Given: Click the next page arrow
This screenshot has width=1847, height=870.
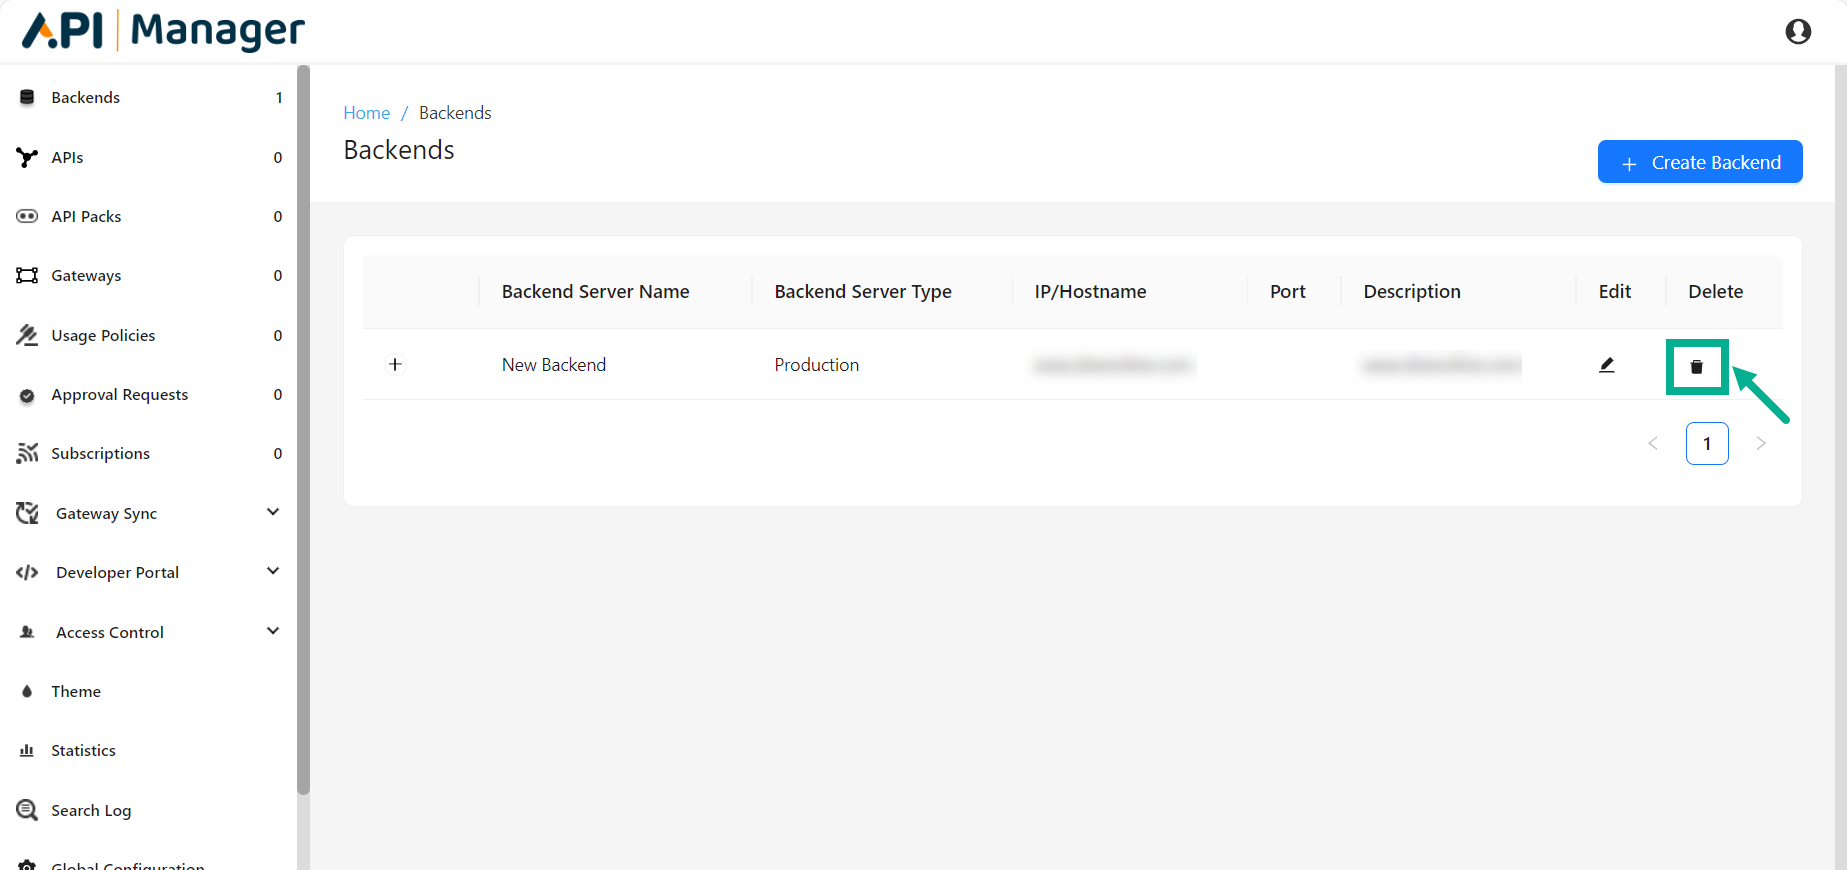Looking at the screenshot, I should [1761, 443].
